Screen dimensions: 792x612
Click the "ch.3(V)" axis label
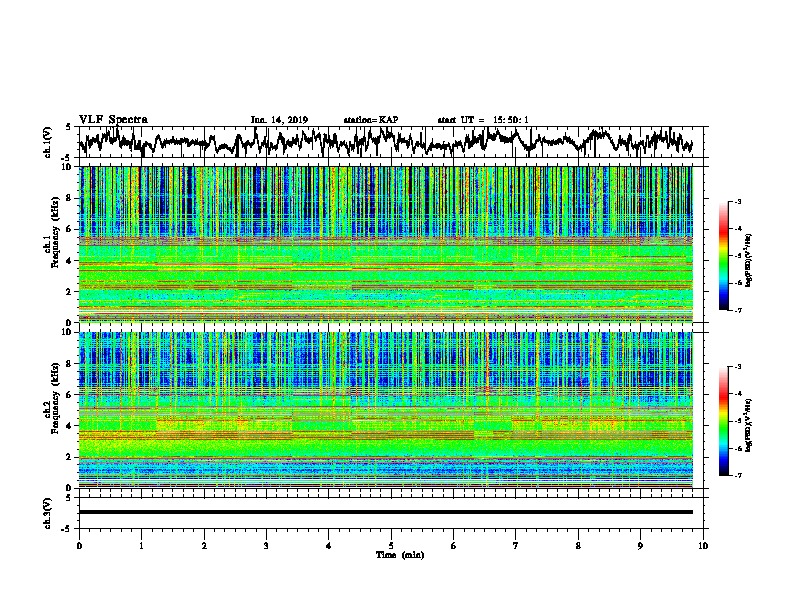coord(47,514)
